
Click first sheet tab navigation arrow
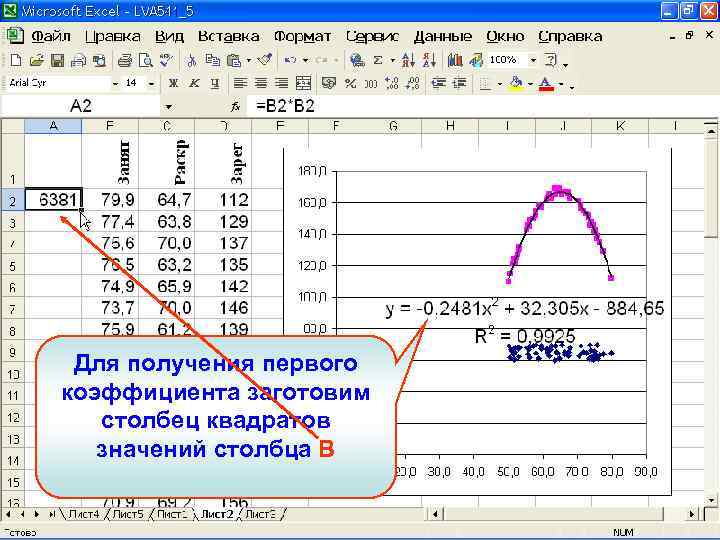click(x=8, y=514)
